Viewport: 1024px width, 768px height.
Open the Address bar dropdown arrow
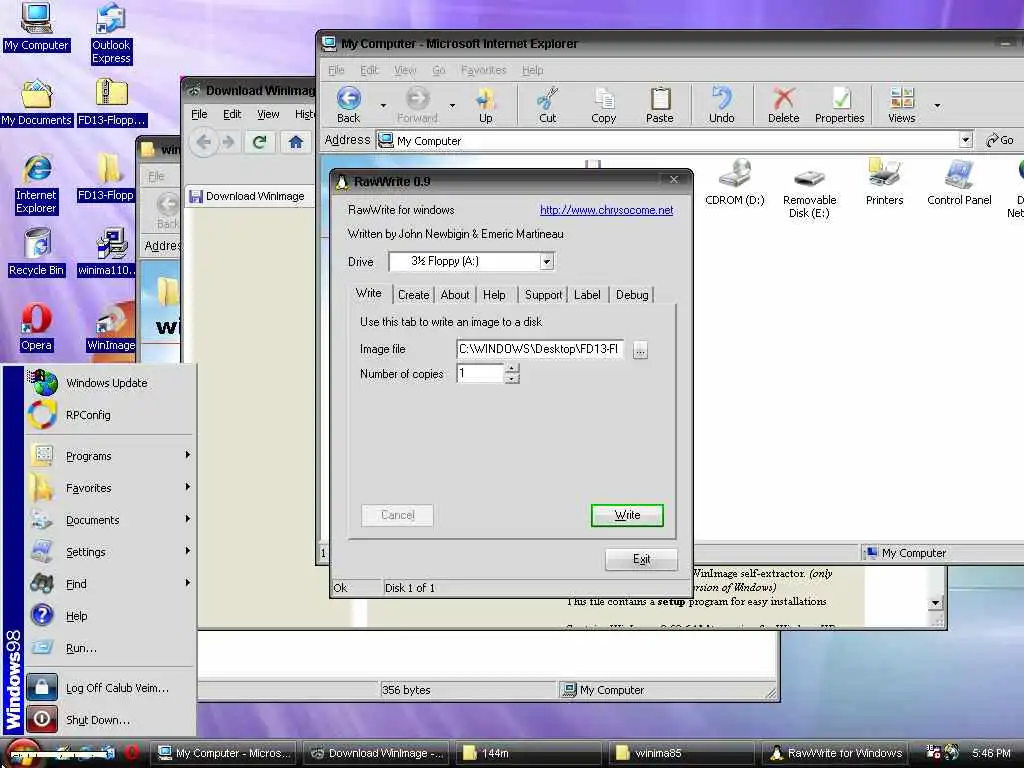point(966,140)
